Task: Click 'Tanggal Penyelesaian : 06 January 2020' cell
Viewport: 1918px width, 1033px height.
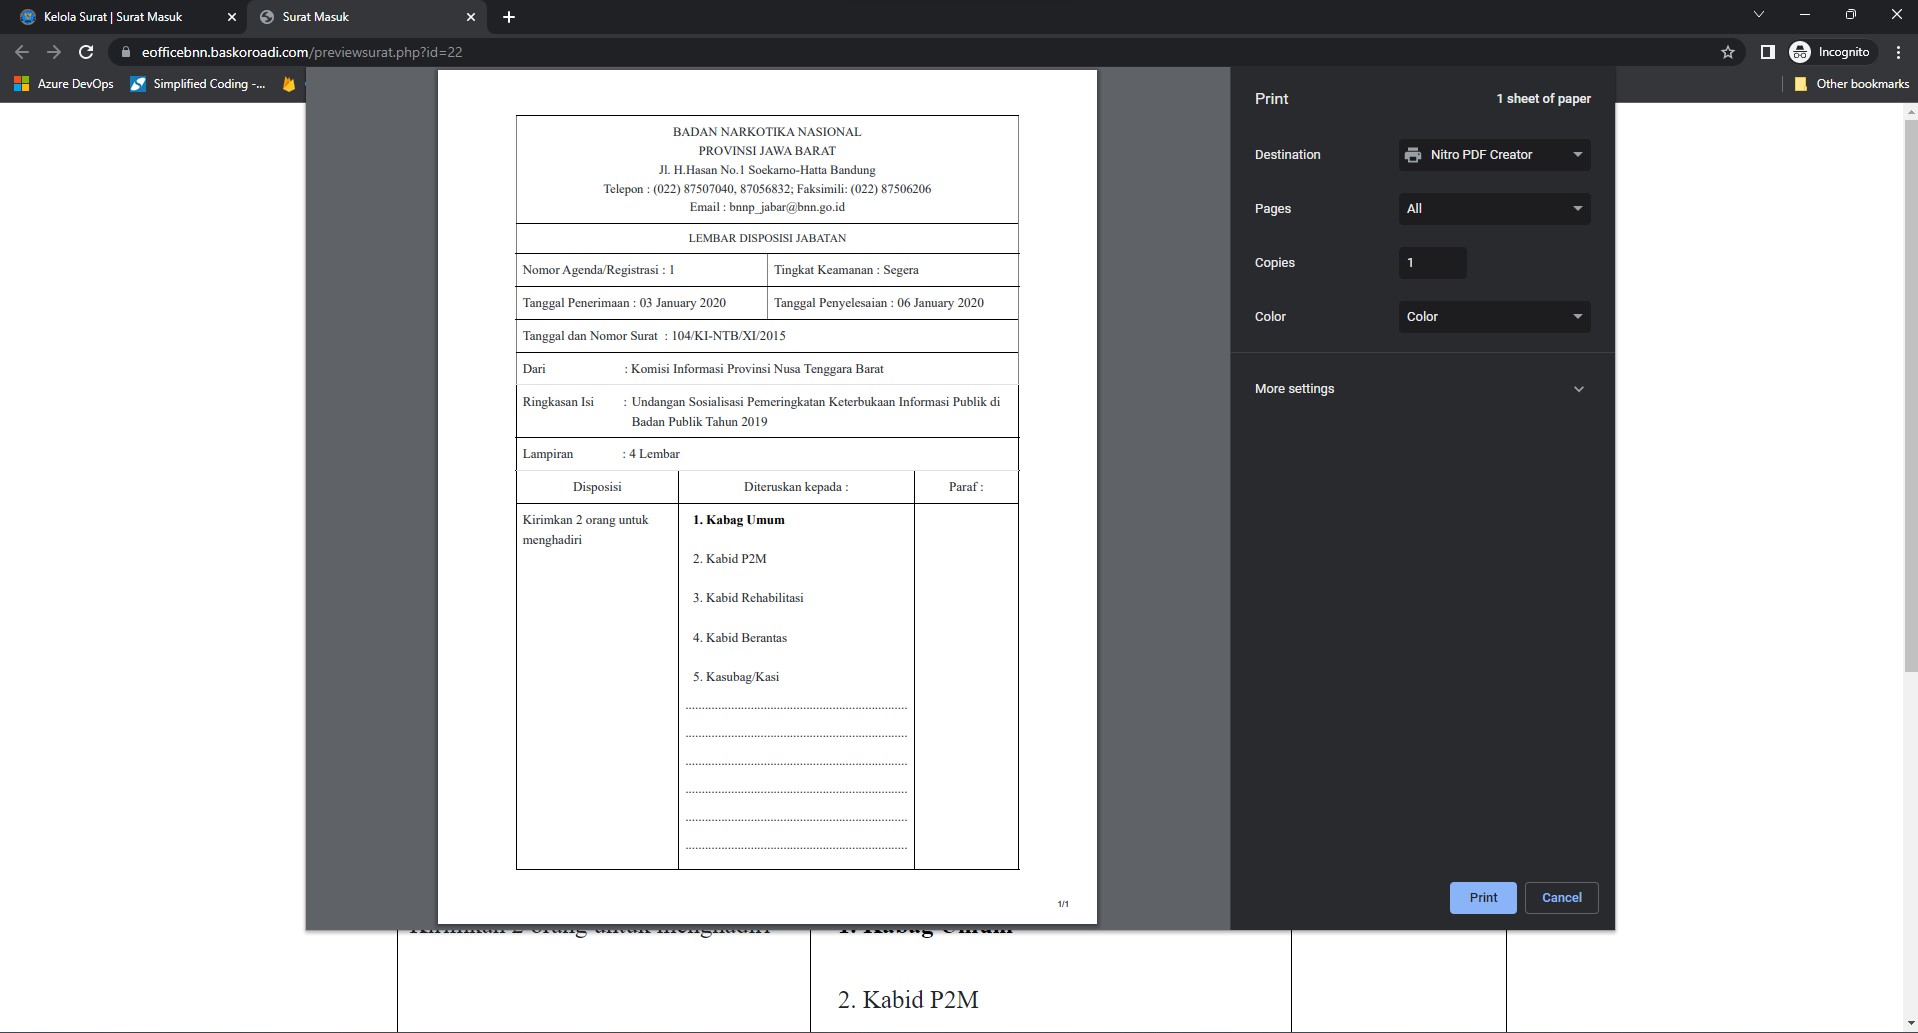Action: click(893, 303)
